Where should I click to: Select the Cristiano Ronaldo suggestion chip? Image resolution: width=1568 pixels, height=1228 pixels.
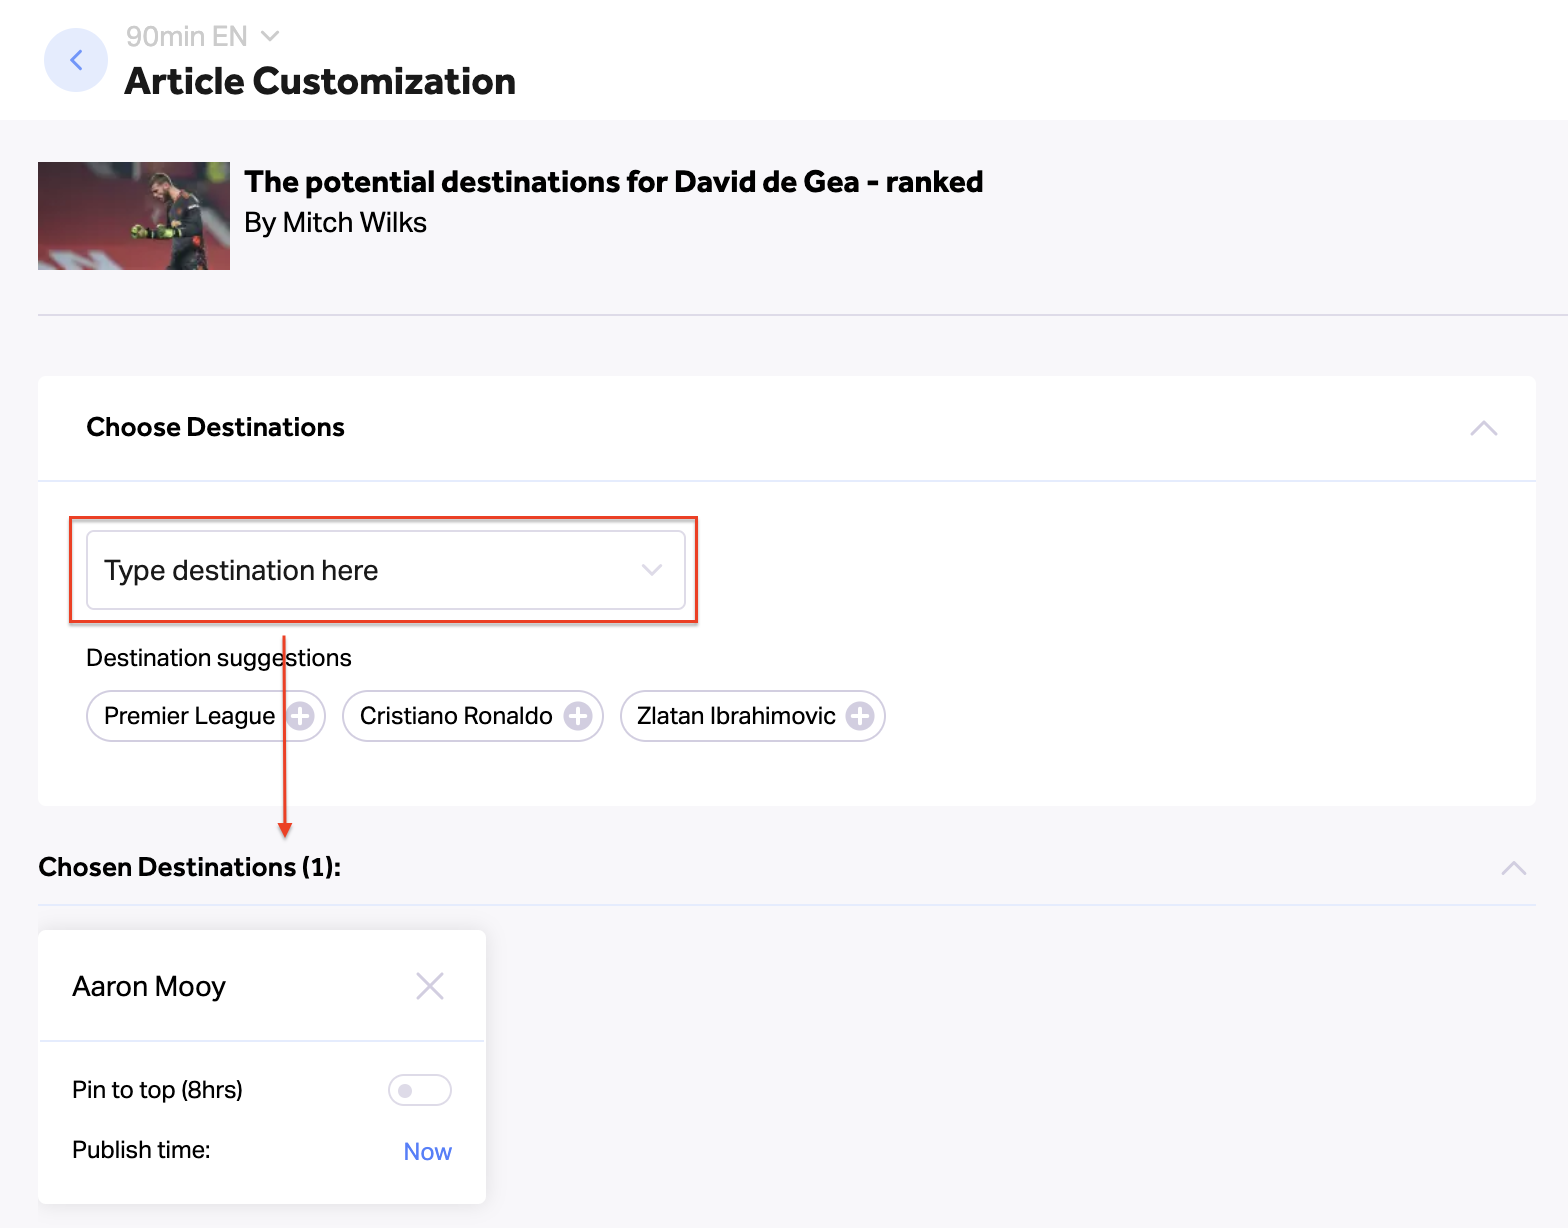click(x=473, y=716)
